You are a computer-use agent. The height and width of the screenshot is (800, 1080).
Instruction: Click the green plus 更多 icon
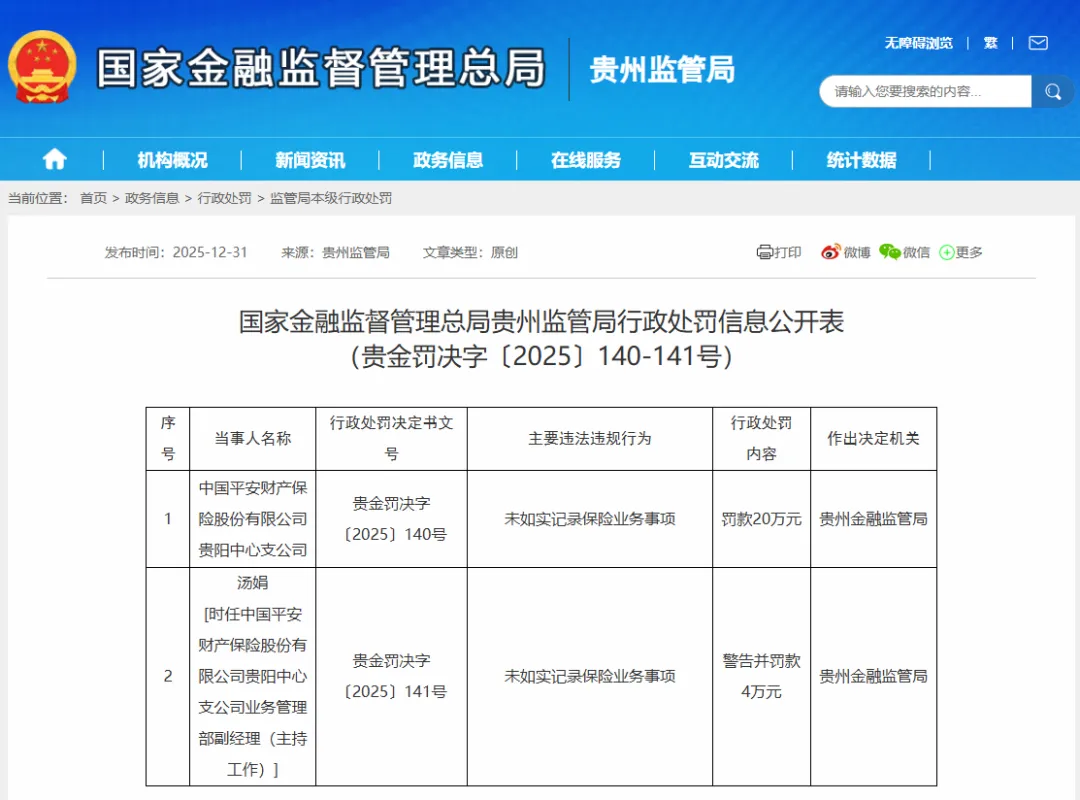click(947, 253)
